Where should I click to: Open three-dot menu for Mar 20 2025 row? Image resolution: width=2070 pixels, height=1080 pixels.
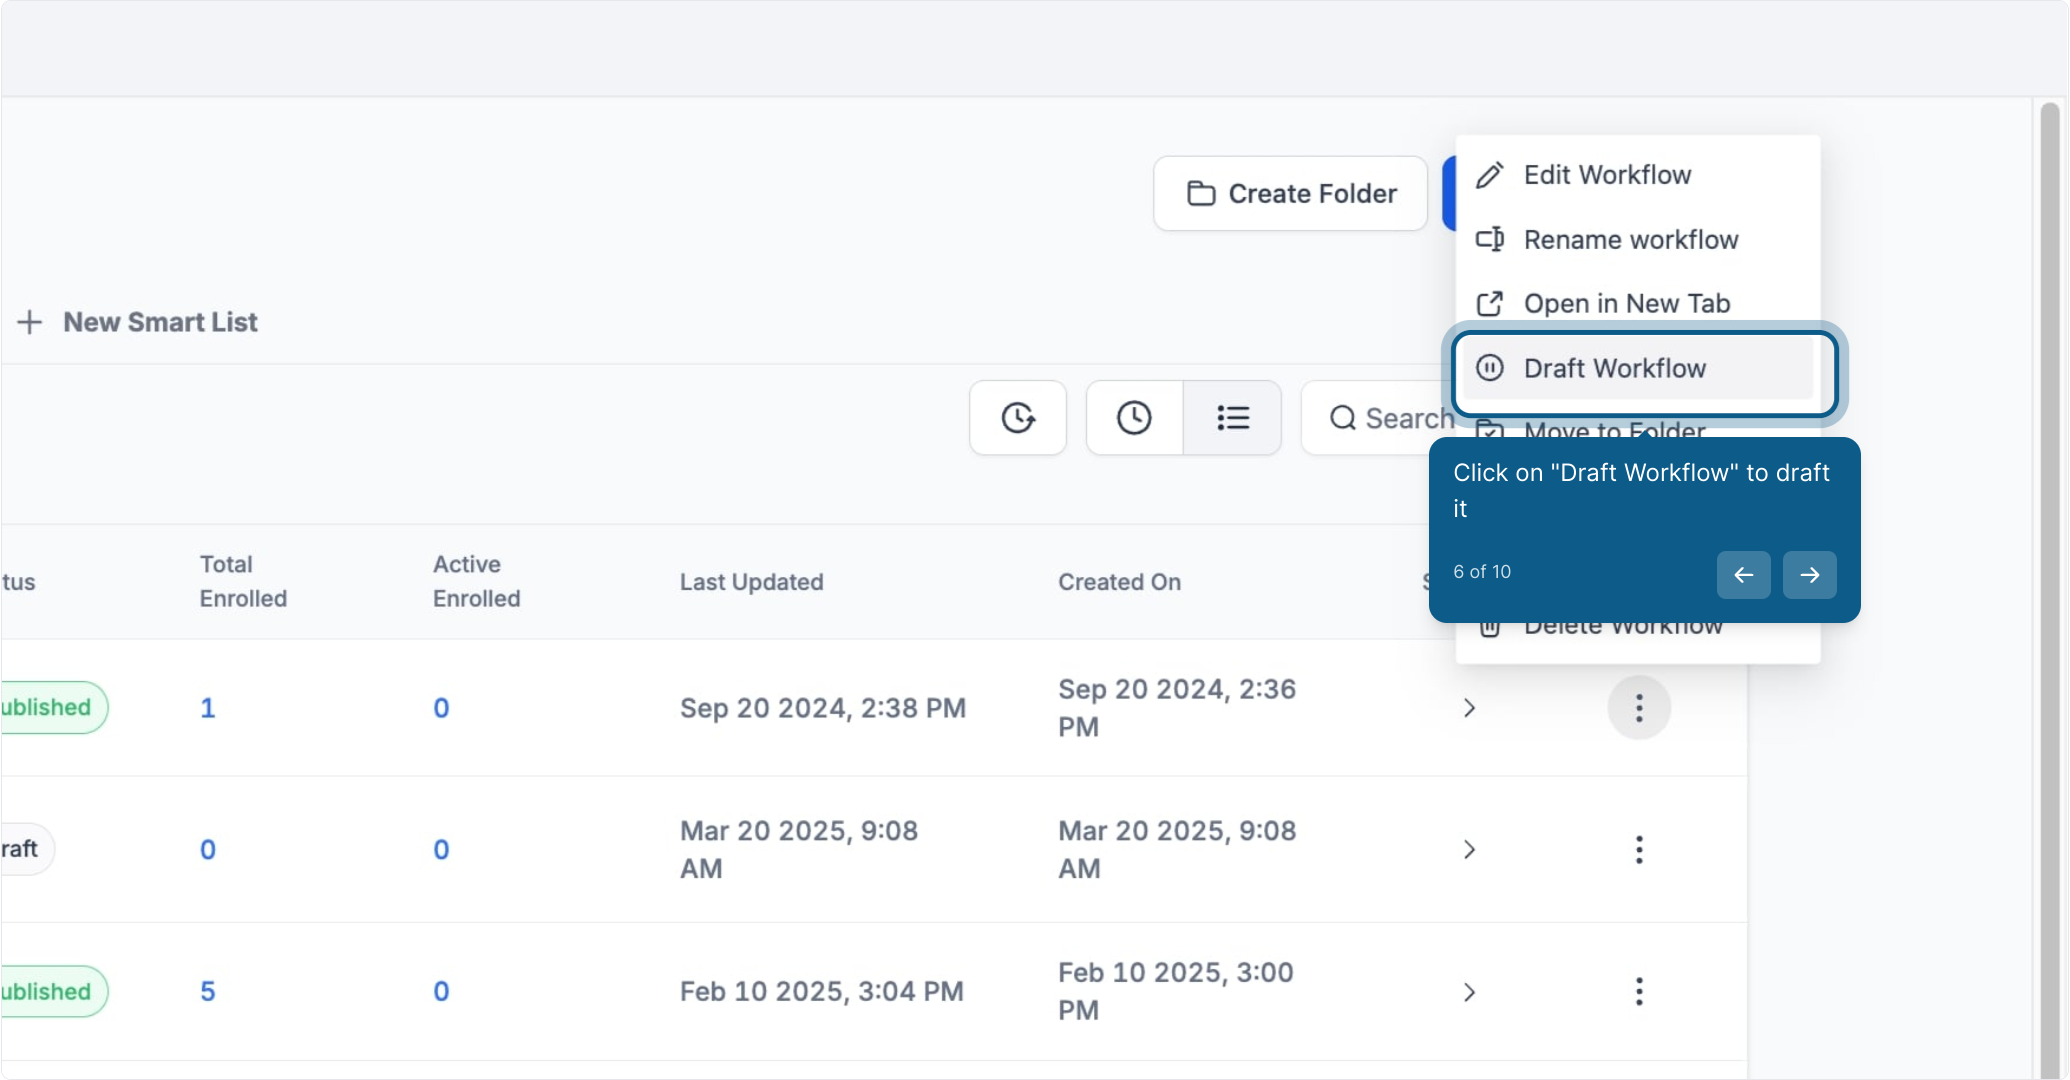(1639, 850)
